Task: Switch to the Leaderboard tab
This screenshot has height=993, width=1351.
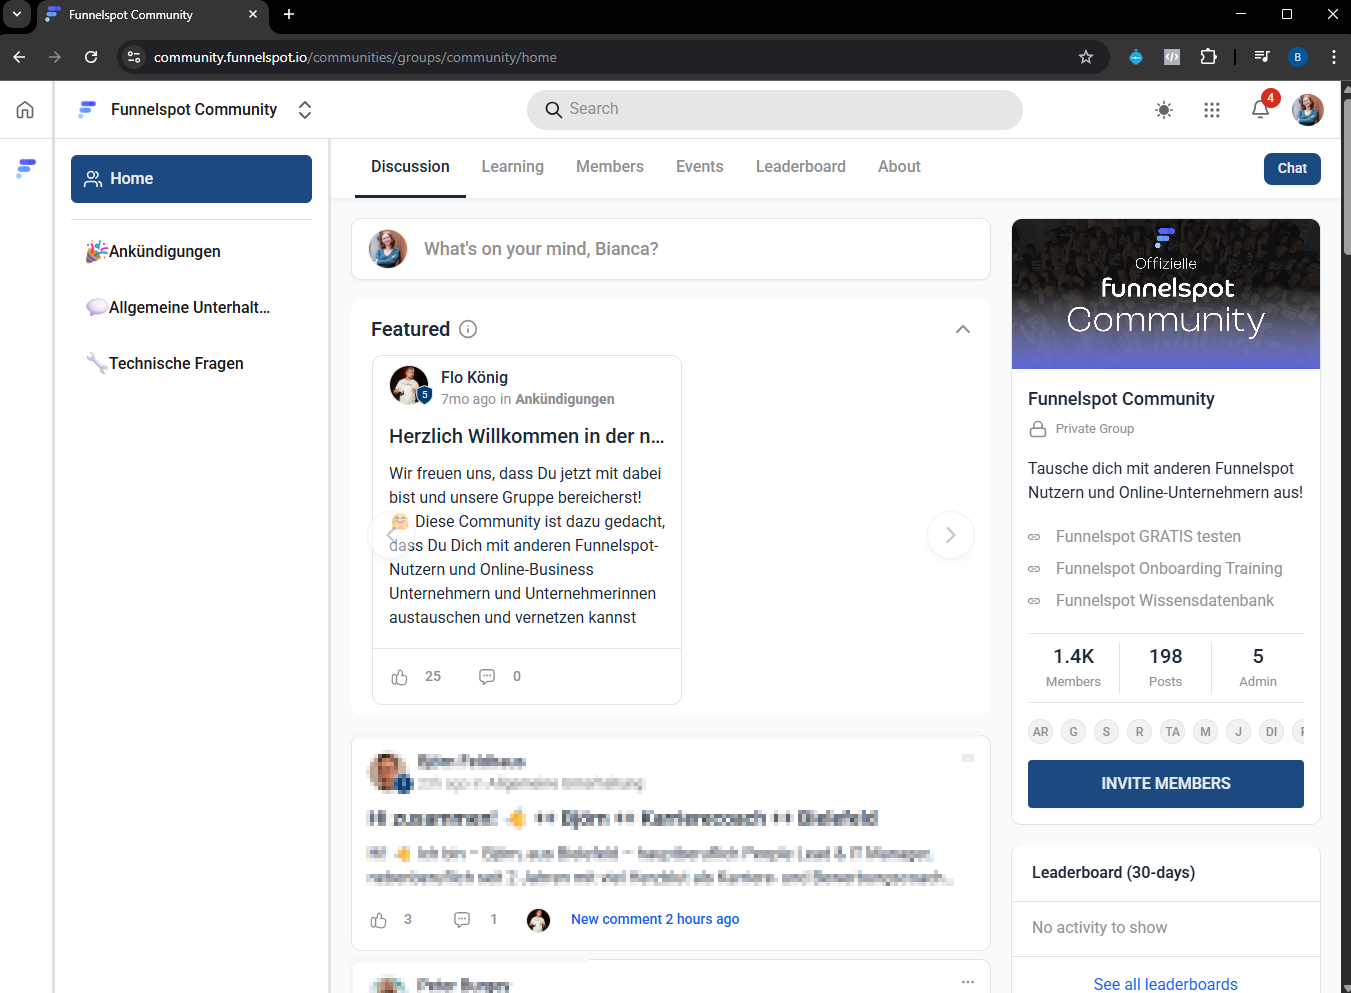Action: click(801, 167)
